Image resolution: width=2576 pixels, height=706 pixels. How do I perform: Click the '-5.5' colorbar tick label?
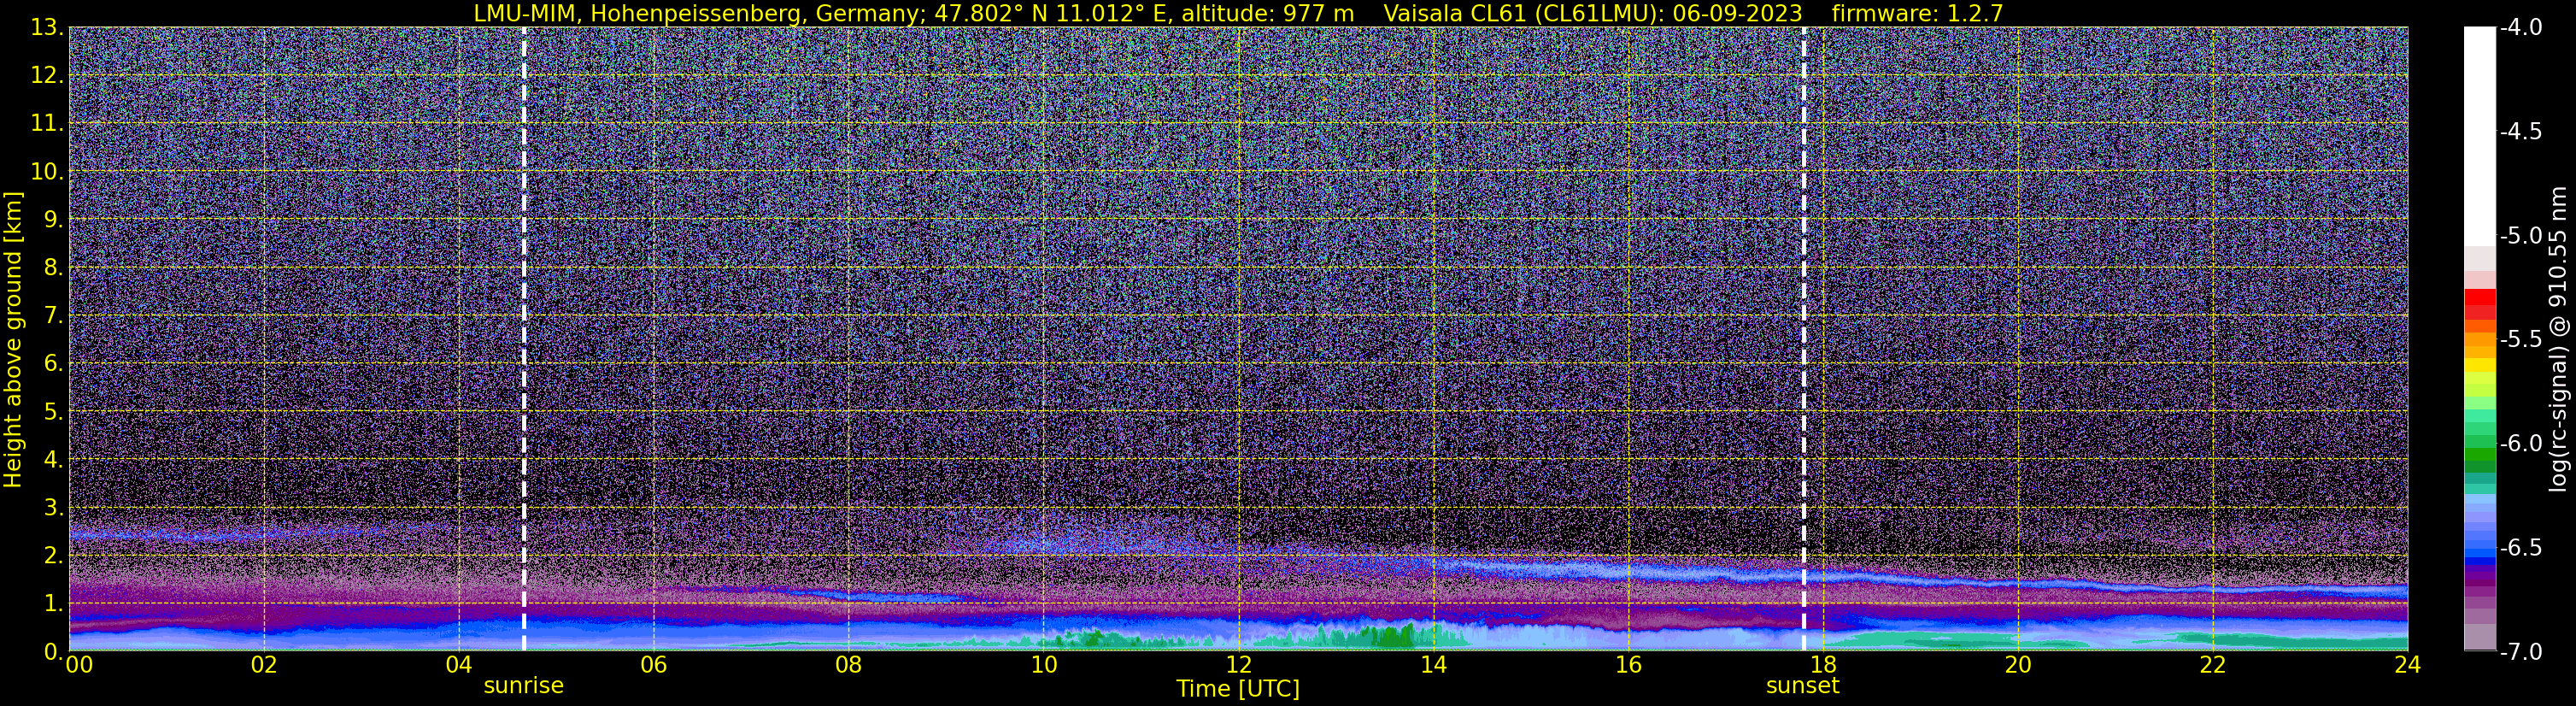coord(2520,340)
